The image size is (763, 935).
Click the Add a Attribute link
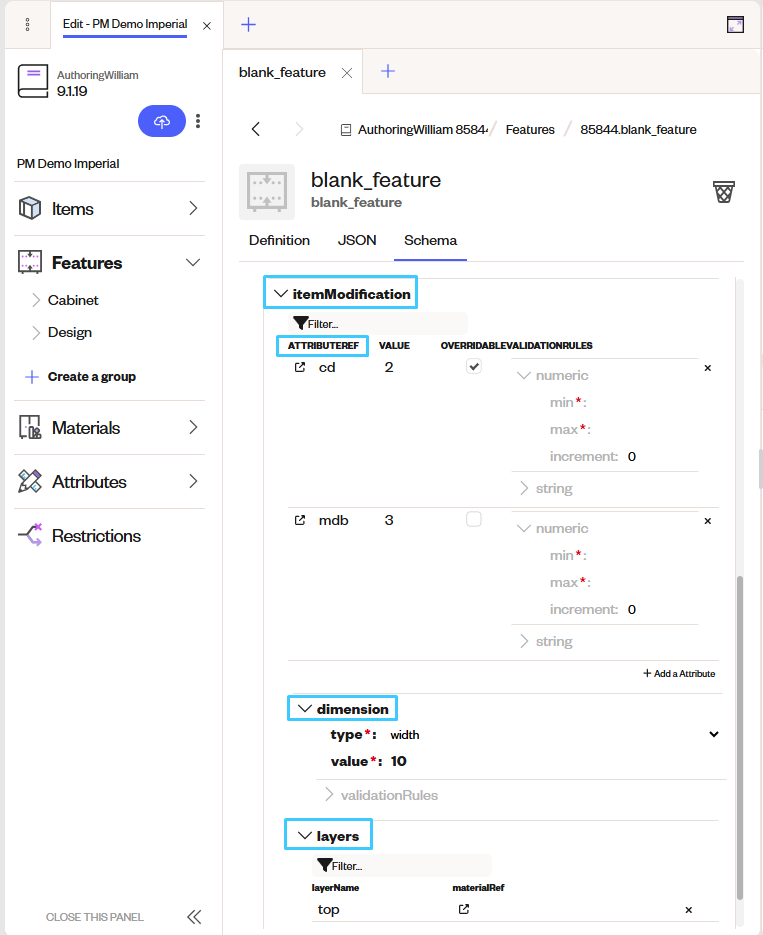(679, 673)
